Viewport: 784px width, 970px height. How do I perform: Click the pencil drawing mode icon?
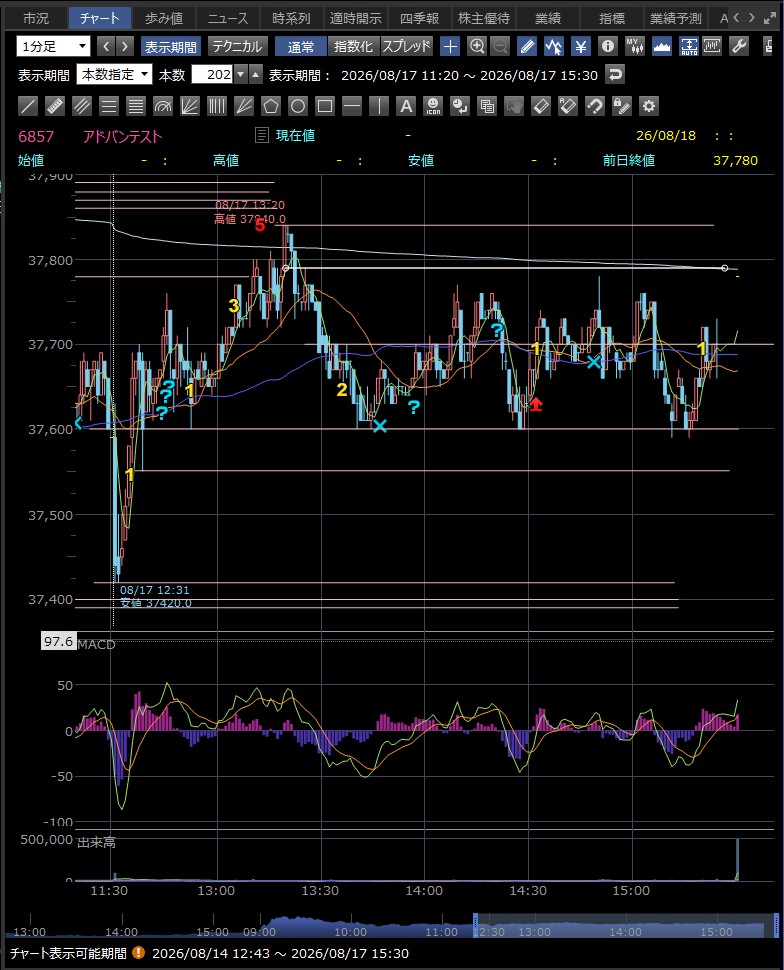[x=527, y=46]
